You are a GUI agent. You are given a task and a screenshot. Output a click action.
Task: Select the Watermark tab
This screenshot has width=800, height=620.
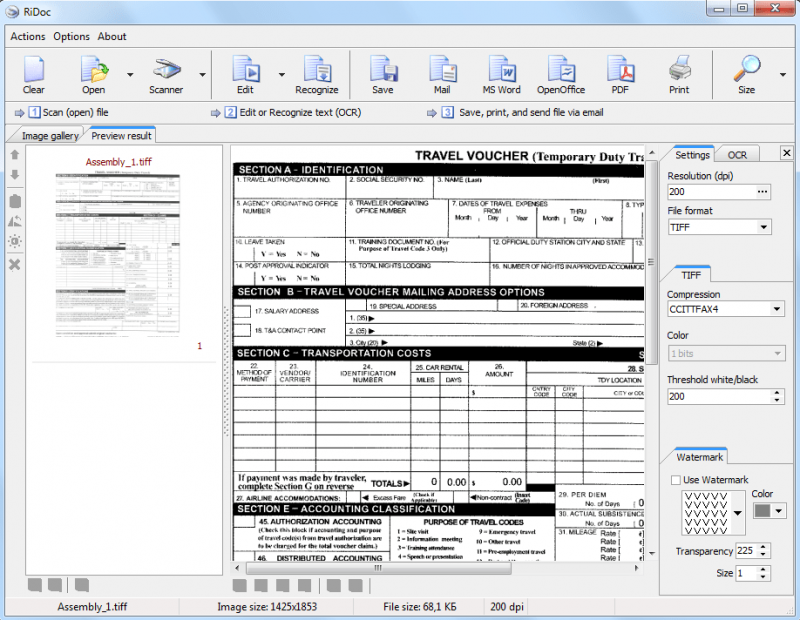pyautogui.click(x=699, y=457)
